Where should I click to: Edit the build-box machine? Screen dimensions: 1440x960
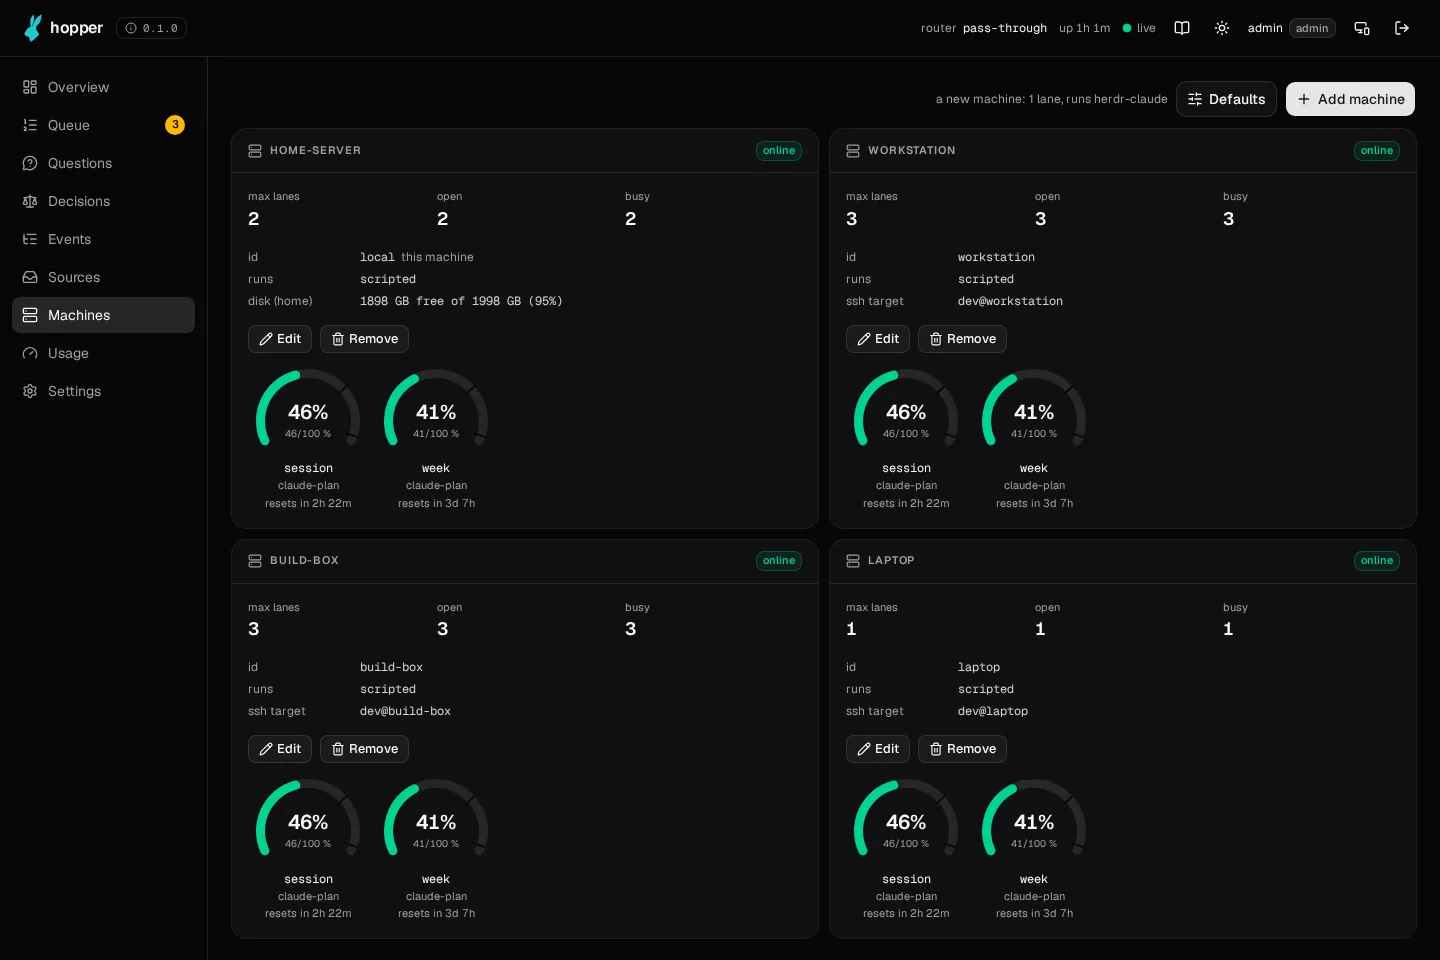[x=280, y=749]
